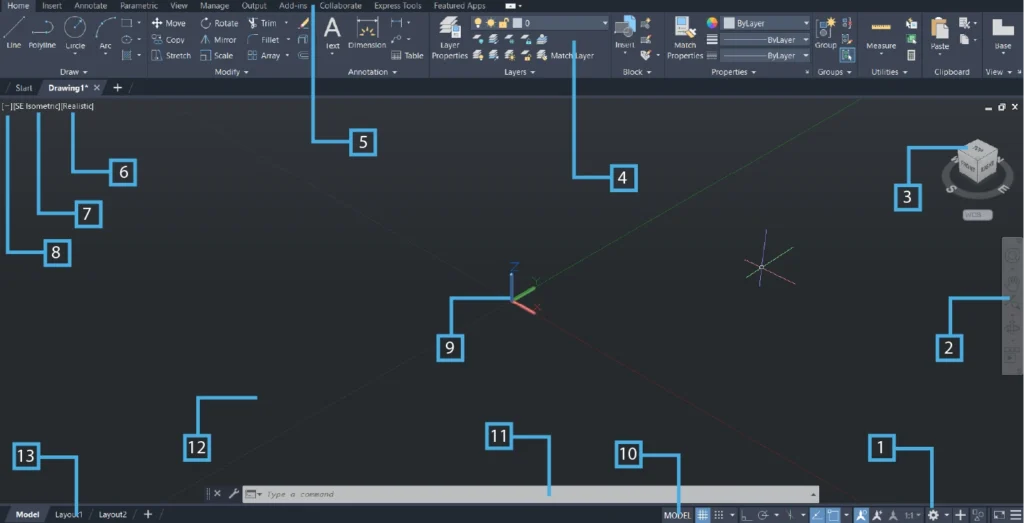The width and height of the screenshot is (1024, 523).
Task: Activate the Mirror command
Action: tap(219, 39)
